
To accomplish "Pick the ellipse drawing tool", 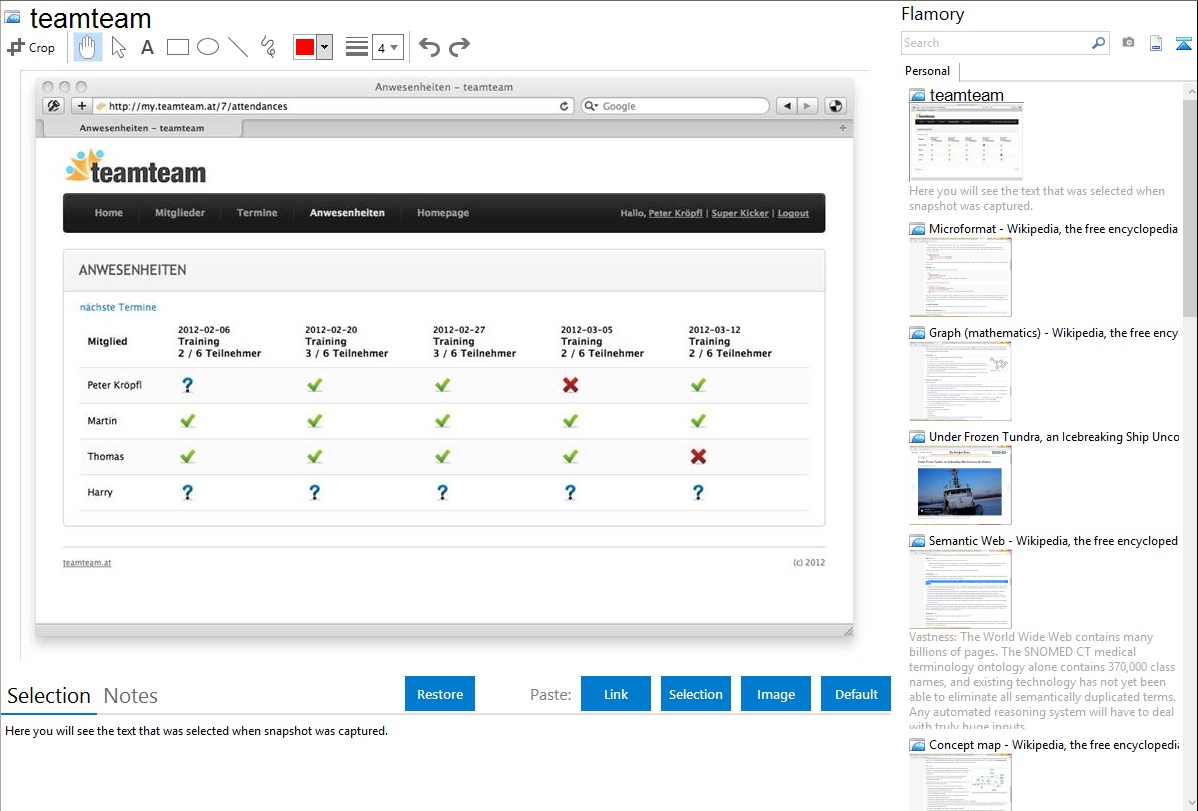I will click(208, 47).
